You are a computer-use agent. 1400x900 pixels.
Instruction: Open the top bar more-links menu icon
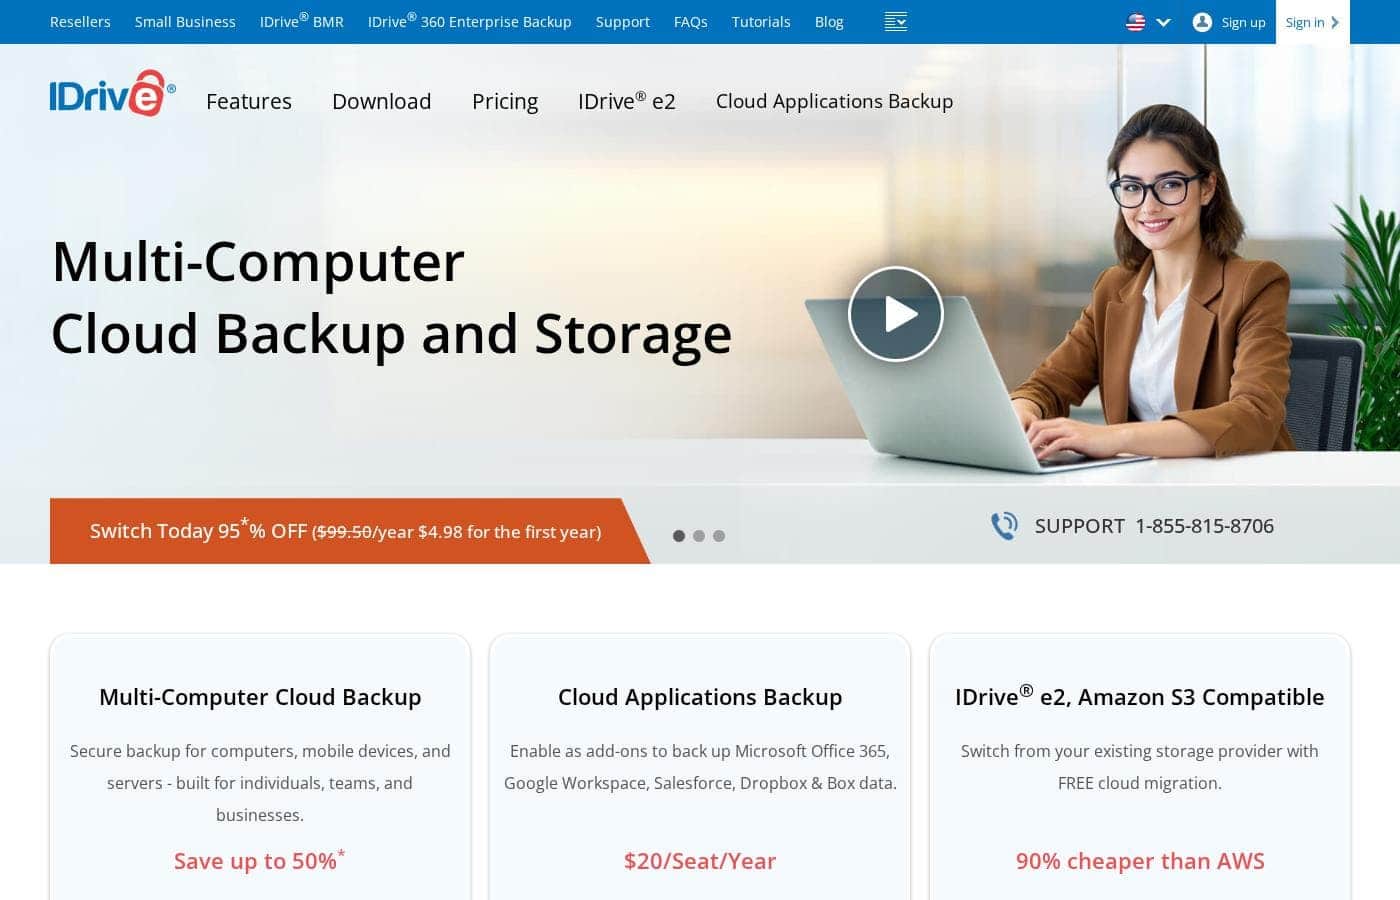pos(895,22)
